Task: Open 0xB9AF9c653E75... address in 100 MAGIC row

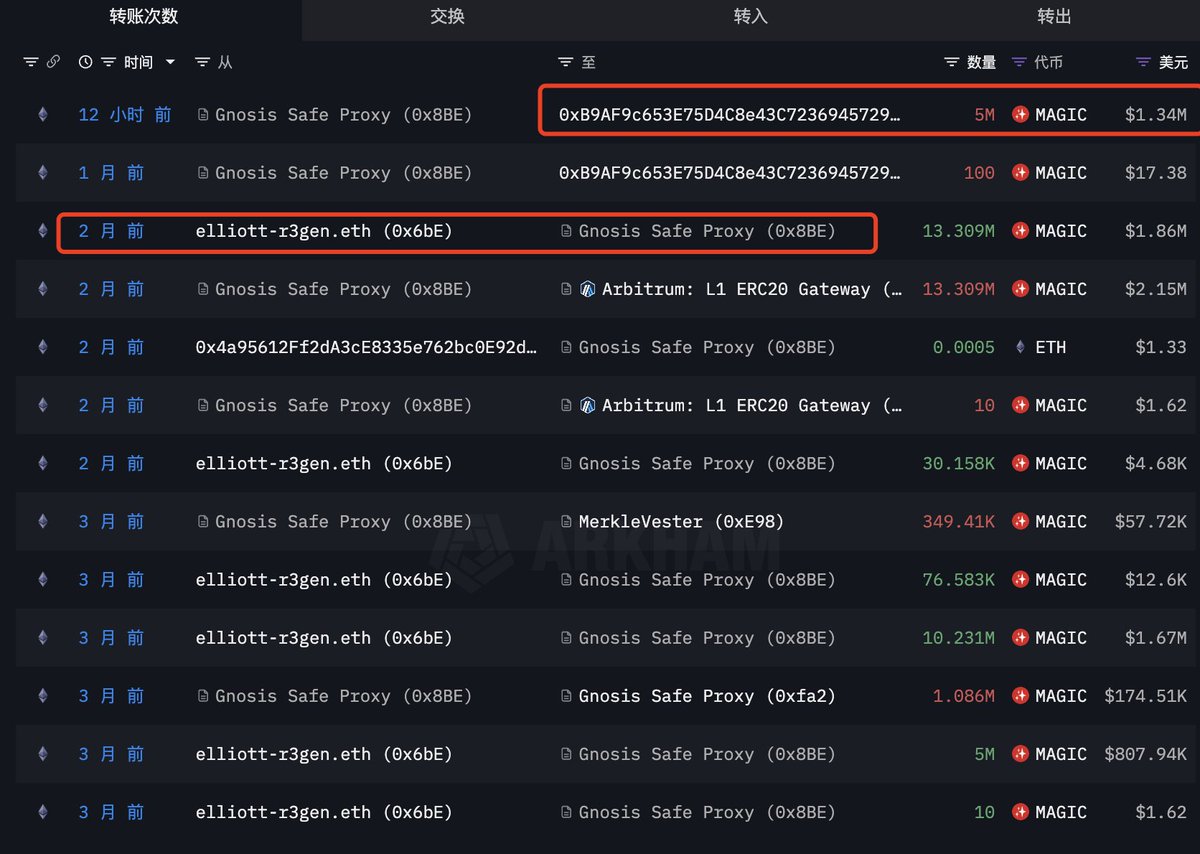Action: [x=729, y=173]
